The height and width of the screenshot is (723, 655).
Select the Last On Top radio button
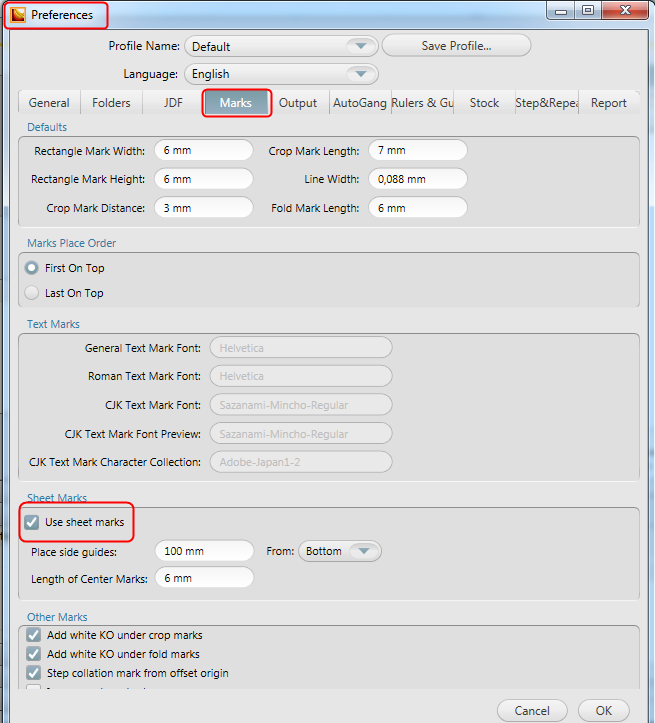(x=32, y=293)
